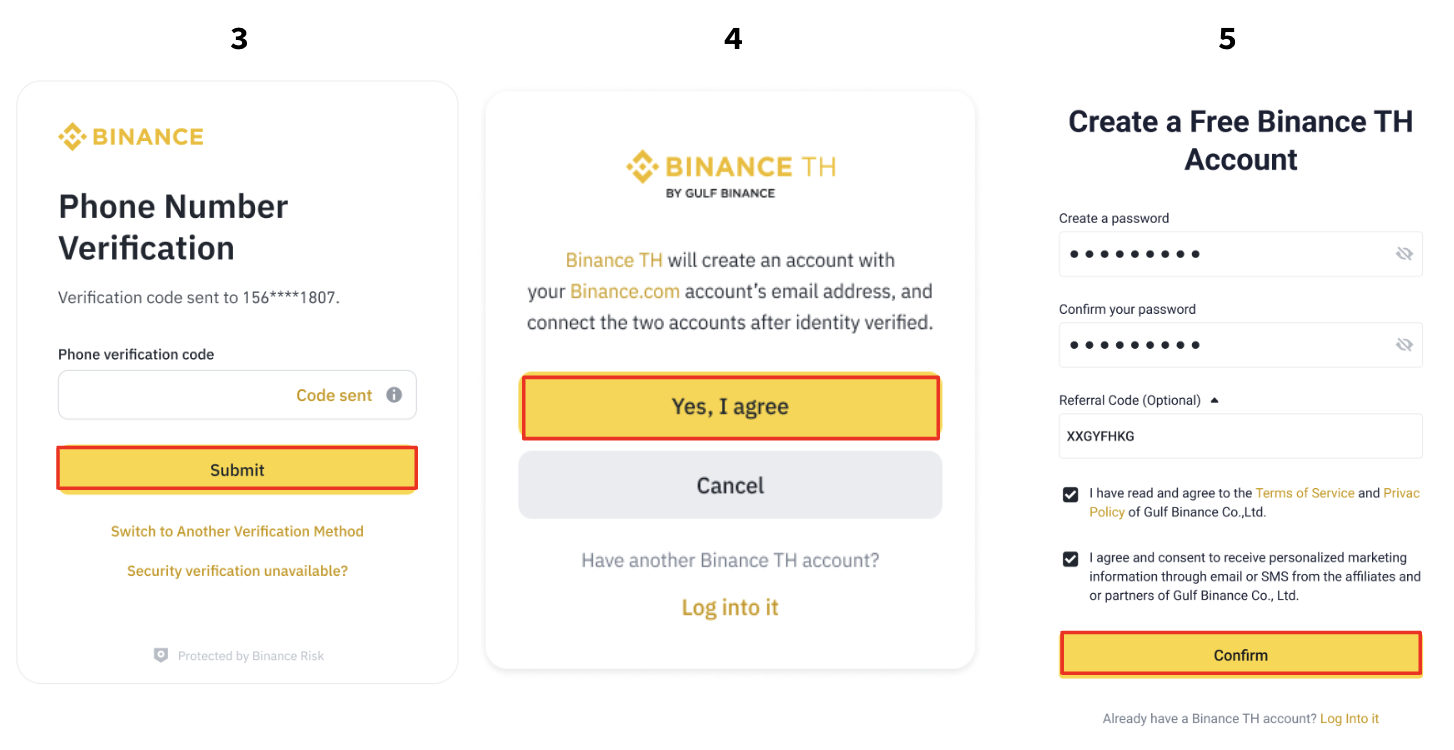Click the Confirm button to create account

(x=1240, y=655)
